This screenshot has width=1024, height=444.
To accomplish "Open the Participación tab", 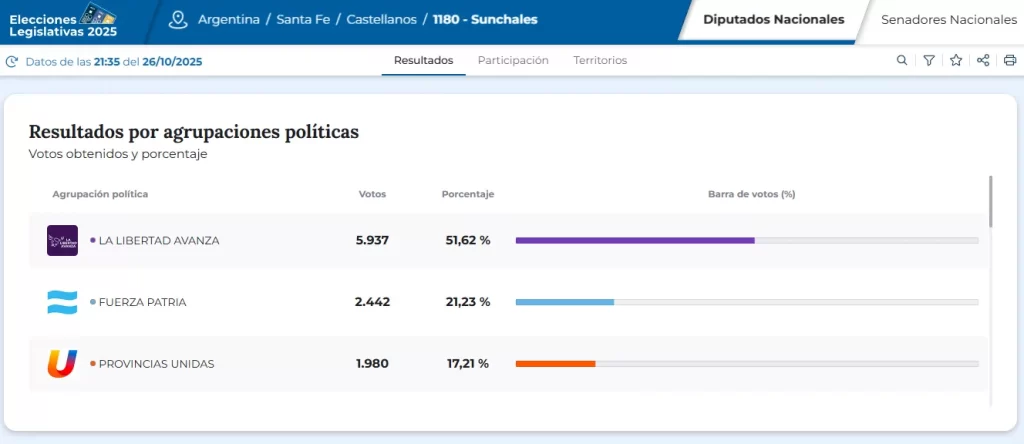I will (513, 61).
